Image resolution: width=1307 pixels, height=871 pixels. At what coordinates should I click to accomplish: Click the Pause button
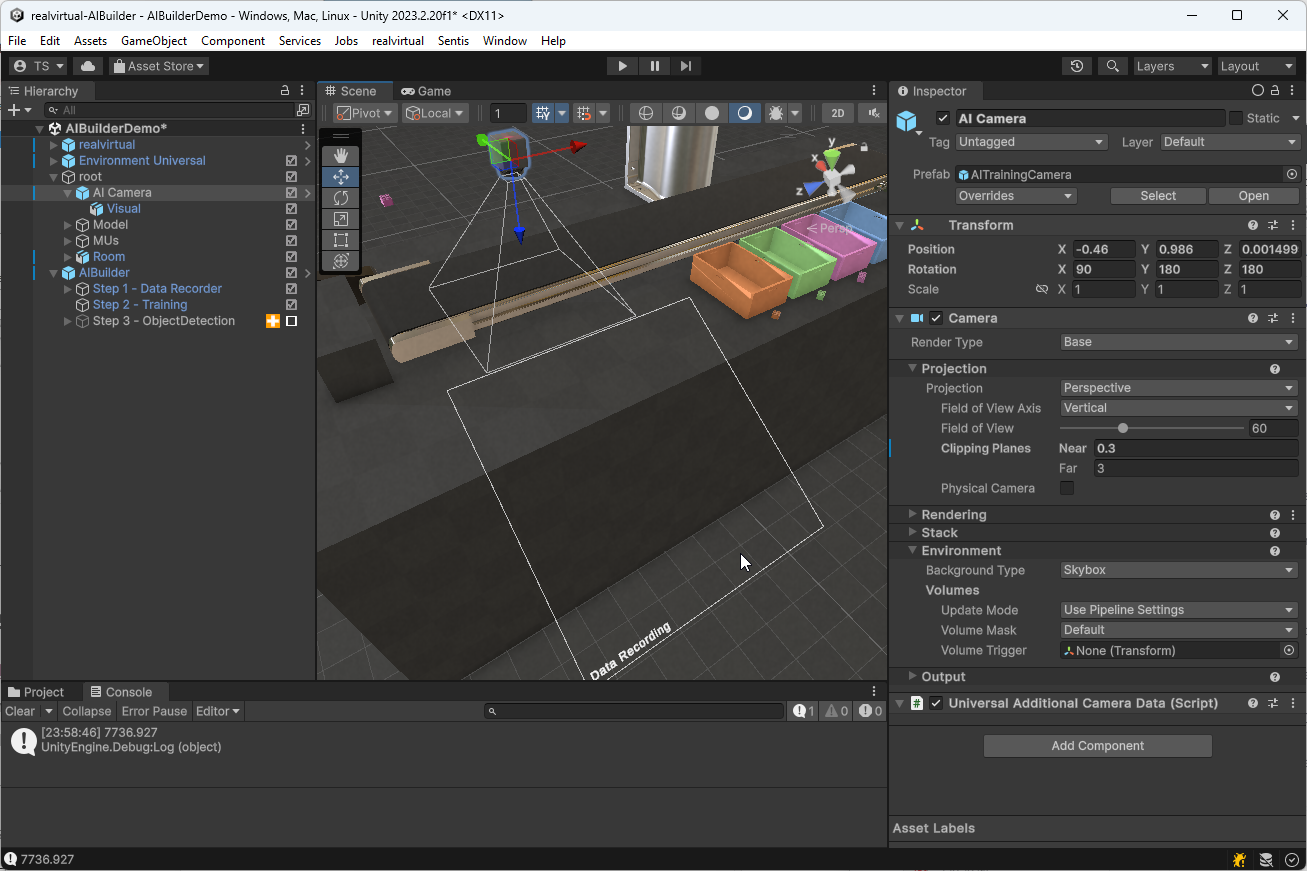click(654, 66)
